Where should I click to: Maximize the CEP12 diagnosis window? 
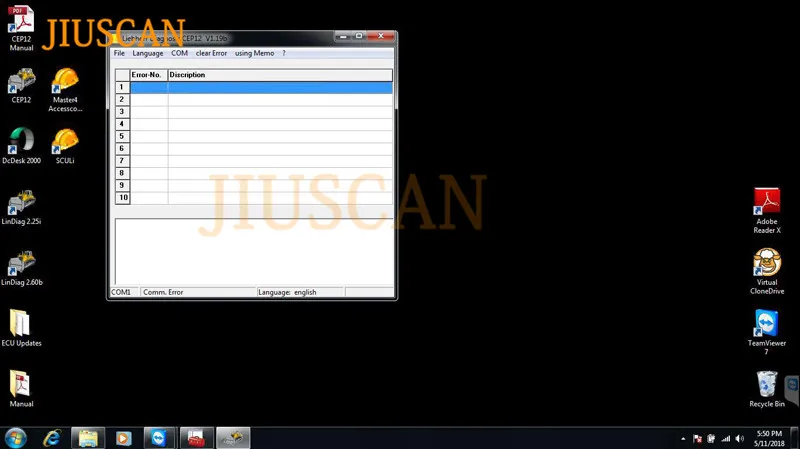(359, 36)
